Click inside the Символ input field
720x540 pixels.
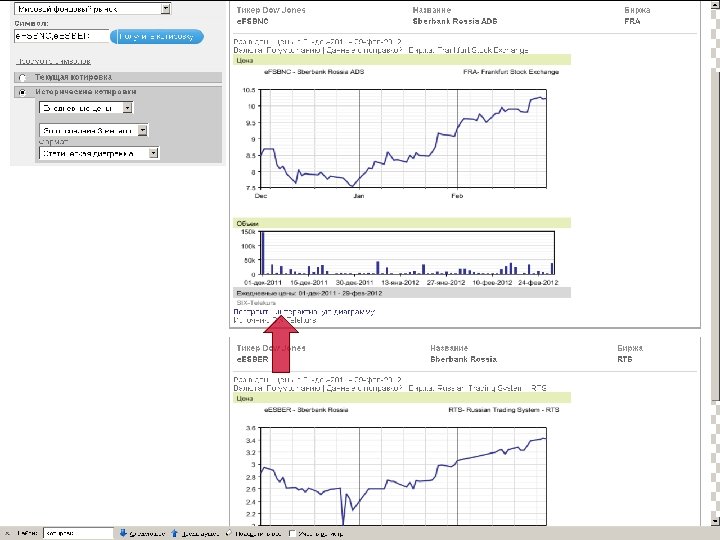click(62, 36)
